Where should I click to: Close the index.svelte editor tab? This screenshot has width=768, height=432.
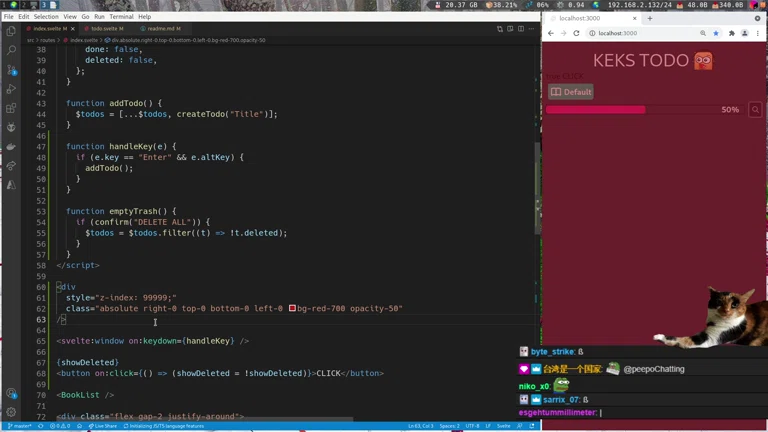click(72, 29)
